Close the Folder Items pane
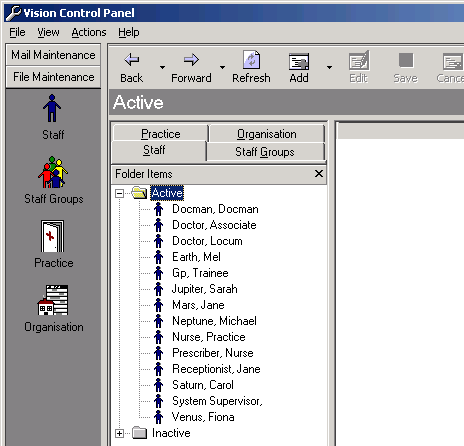The width and height of the screenshot is (464, 446). coord(319,174)
